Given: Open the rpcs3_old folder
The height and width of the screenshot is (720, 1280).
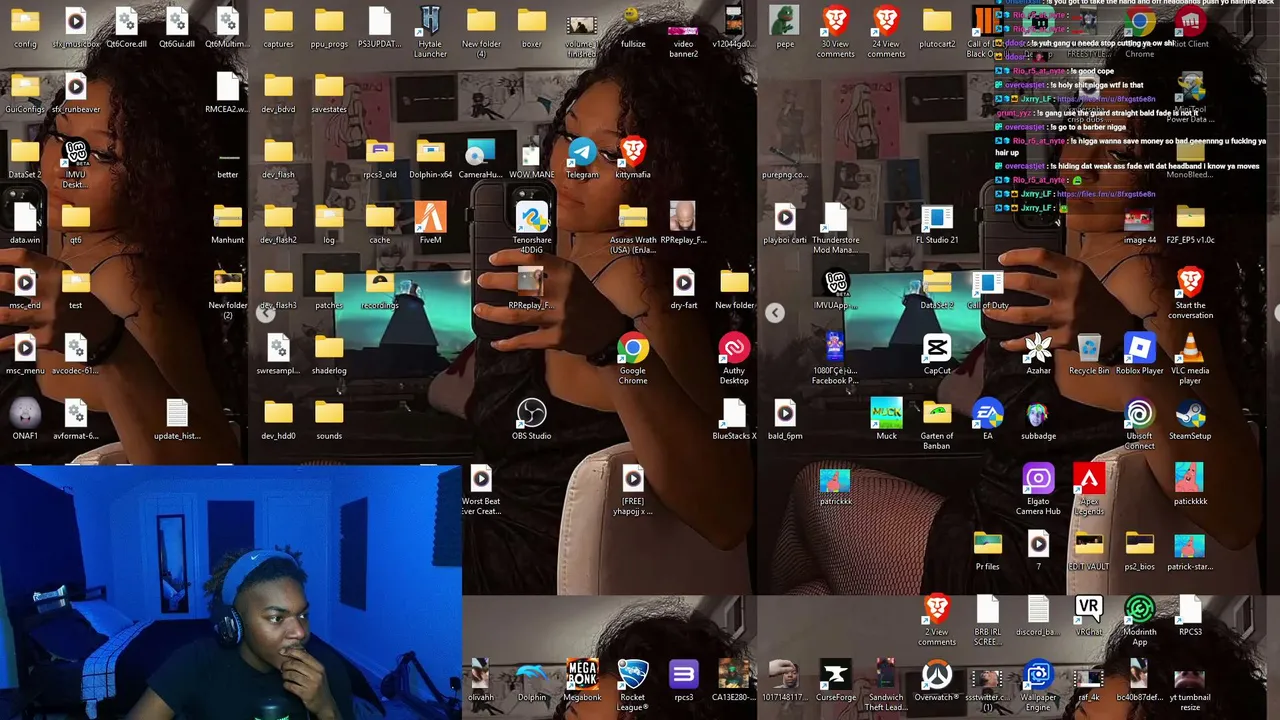Looking at the screenshot, I should (x=379, y=152).
